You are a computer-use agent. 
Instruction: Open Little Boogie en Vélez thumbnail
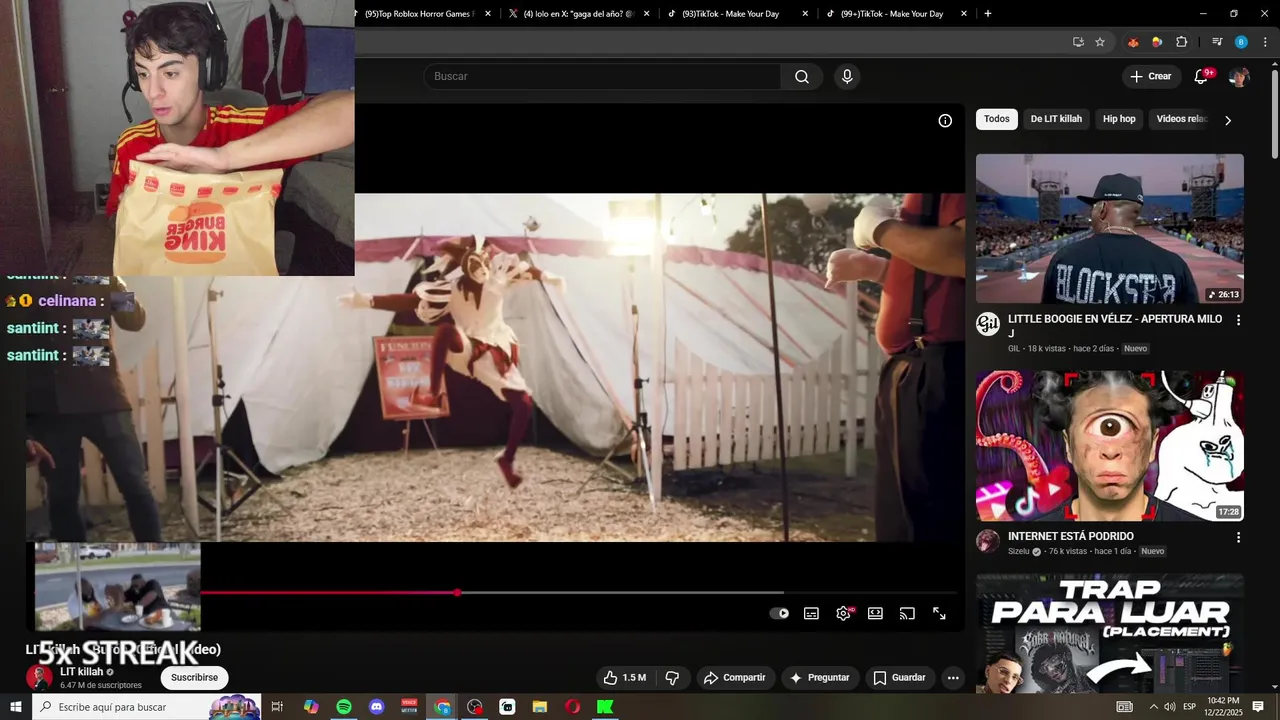click(1110, 228)
